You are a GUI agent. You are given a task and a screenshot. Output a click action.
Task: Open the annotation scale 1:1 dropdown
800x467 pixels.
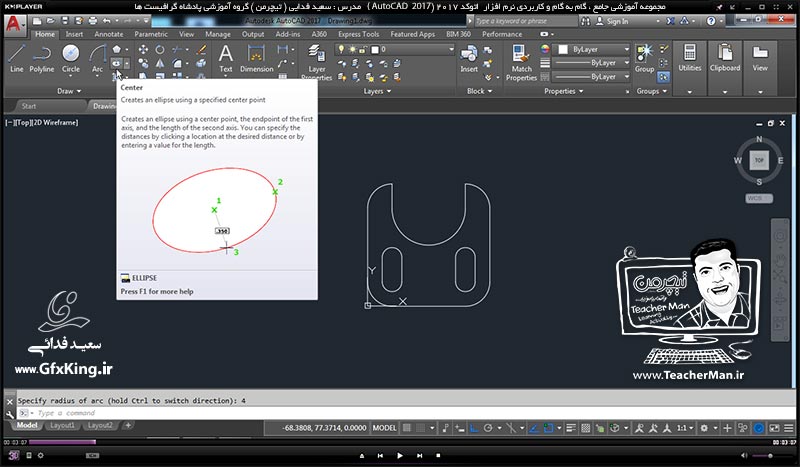pyautogui.click(x=684, y=428)
